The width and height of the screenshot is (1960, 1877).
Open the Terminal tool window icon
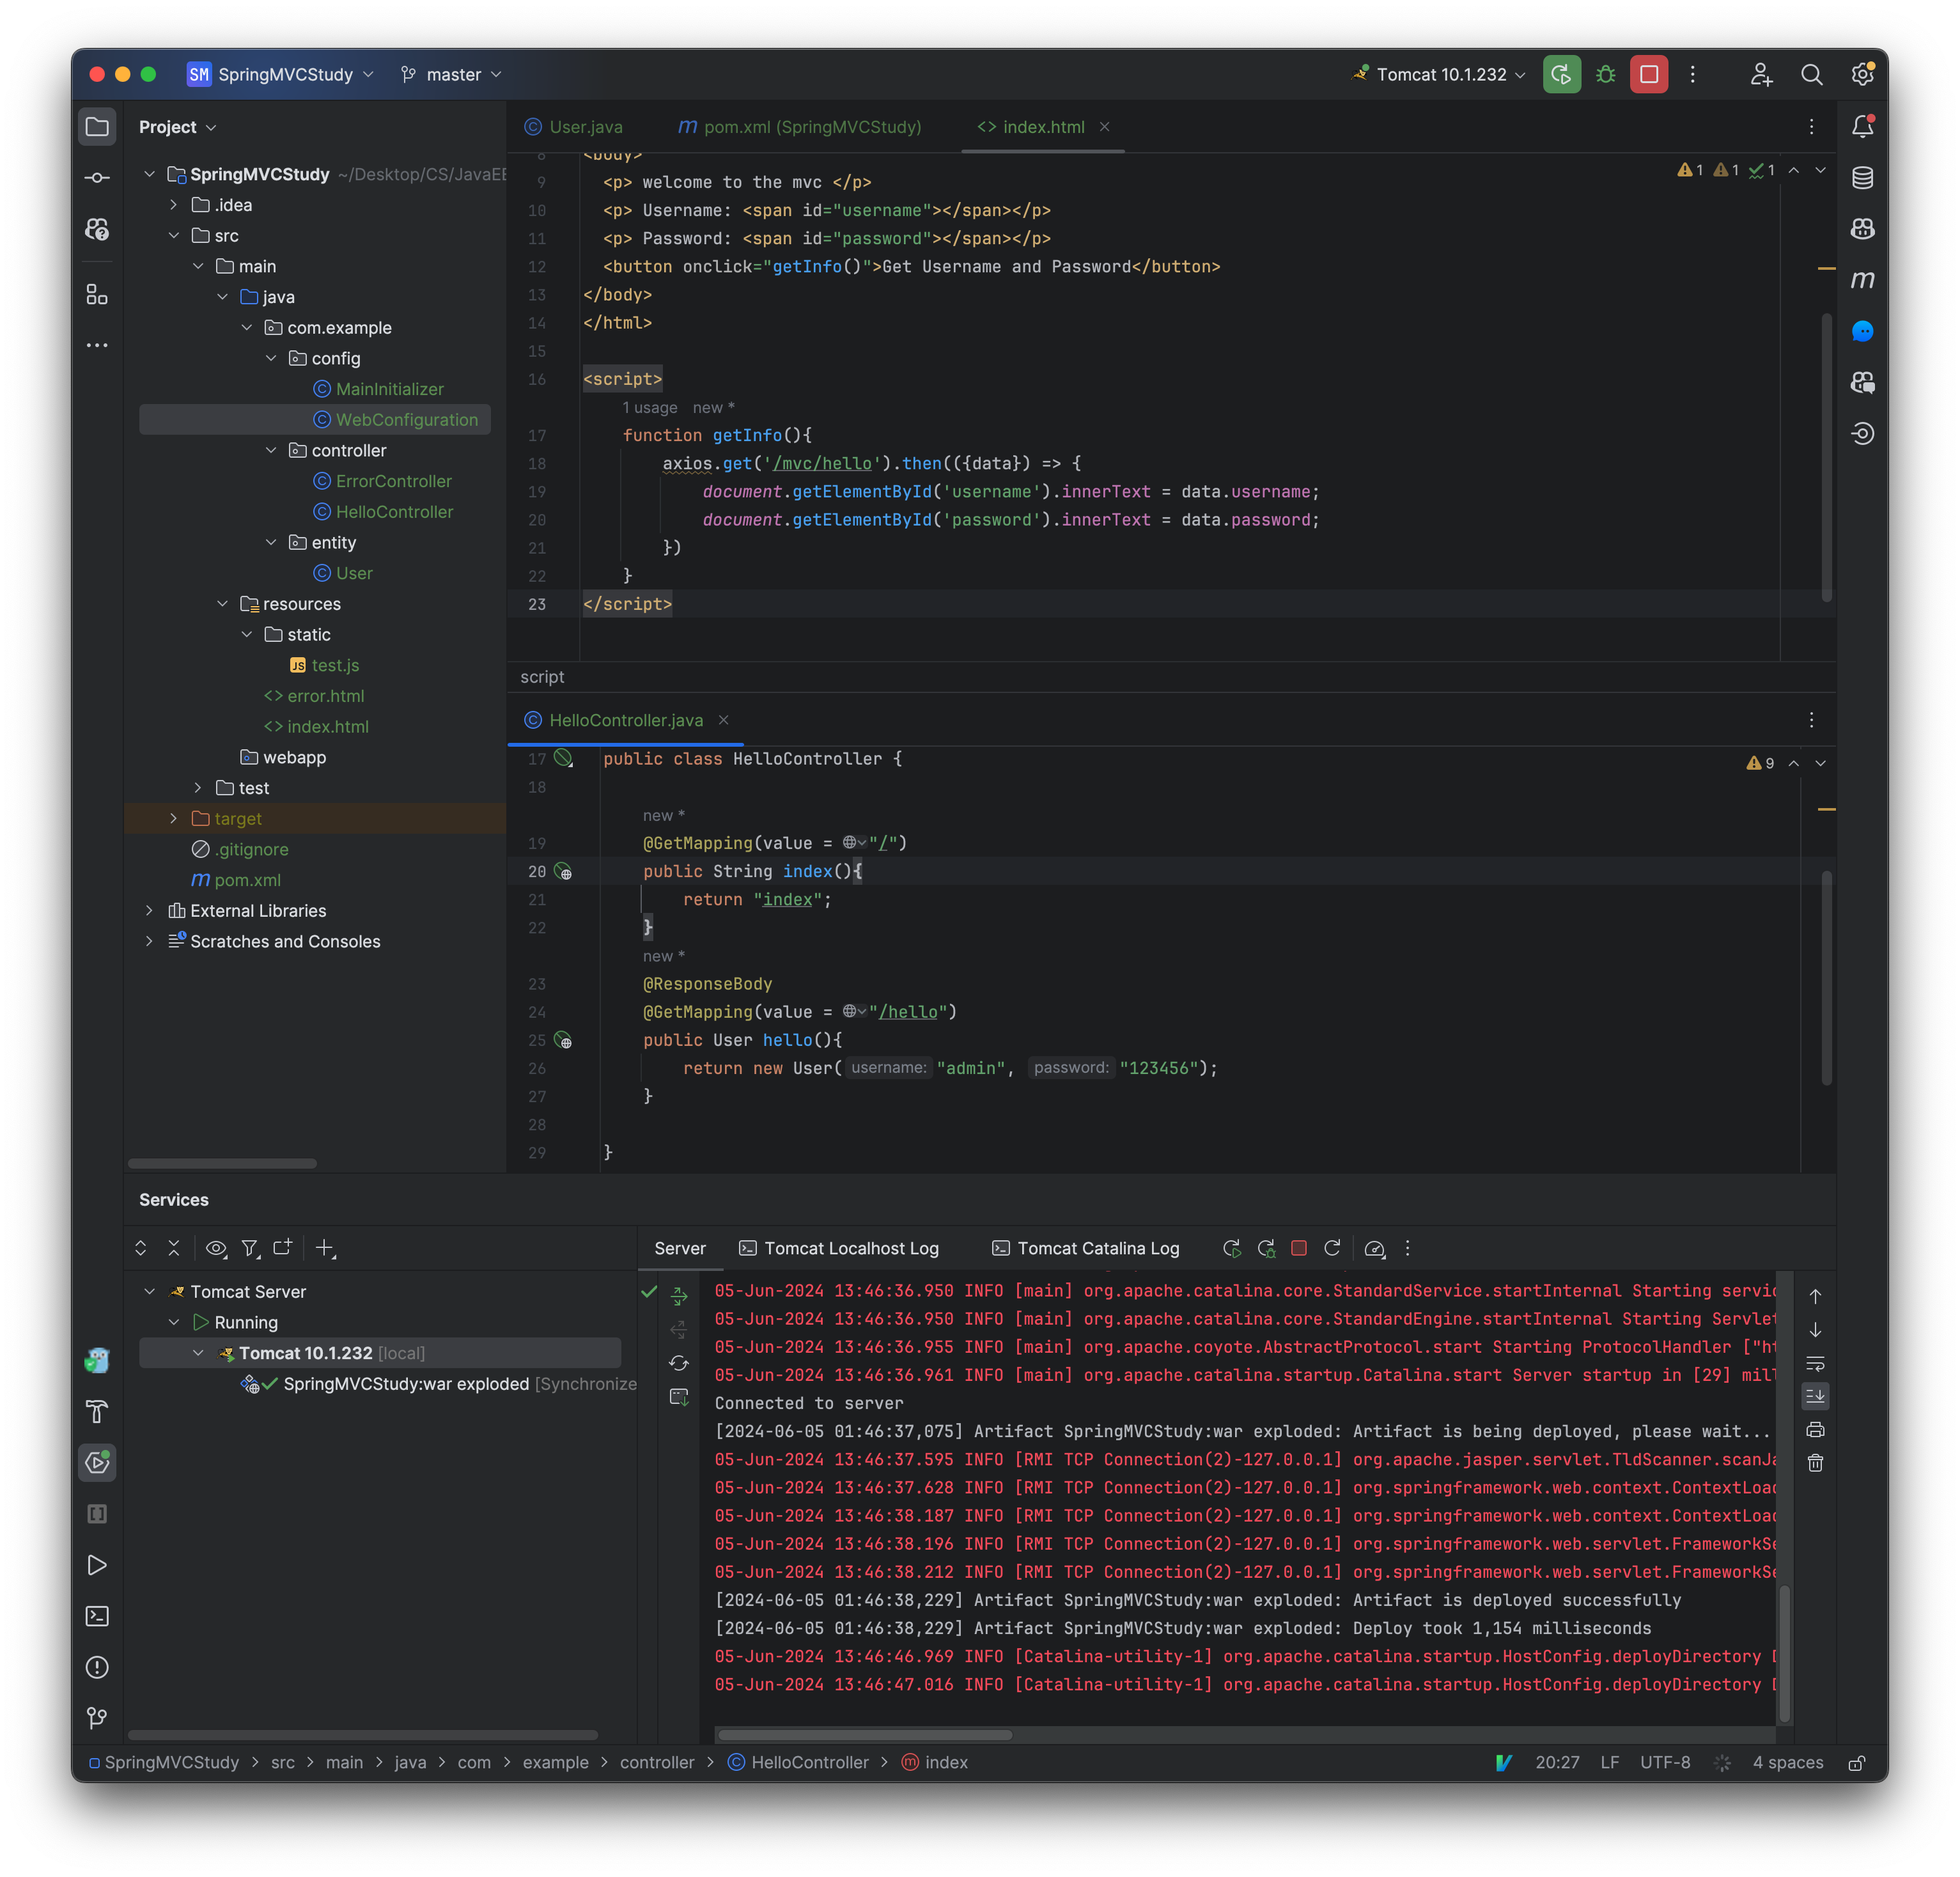pyautogui.click(x=96, y=1616)
